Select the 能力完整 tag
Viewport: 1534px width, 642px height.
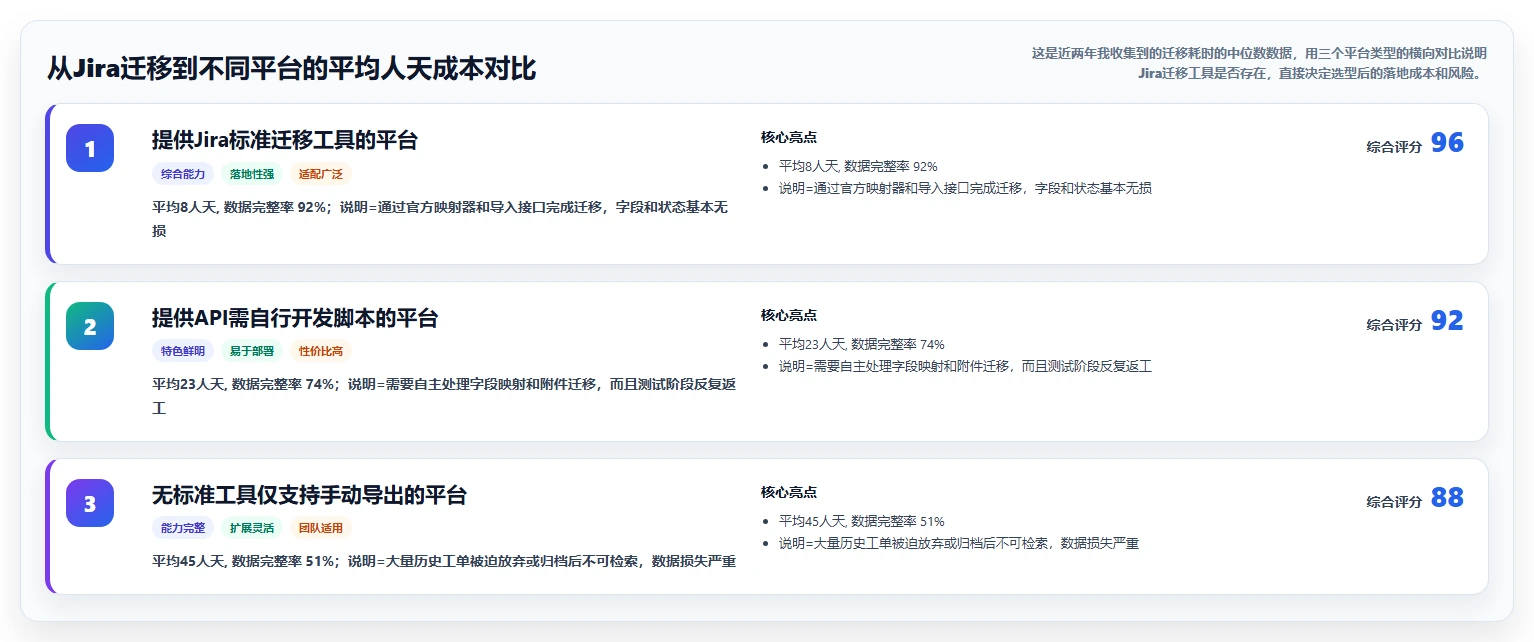pyautogui.click(x=183, y=528)
